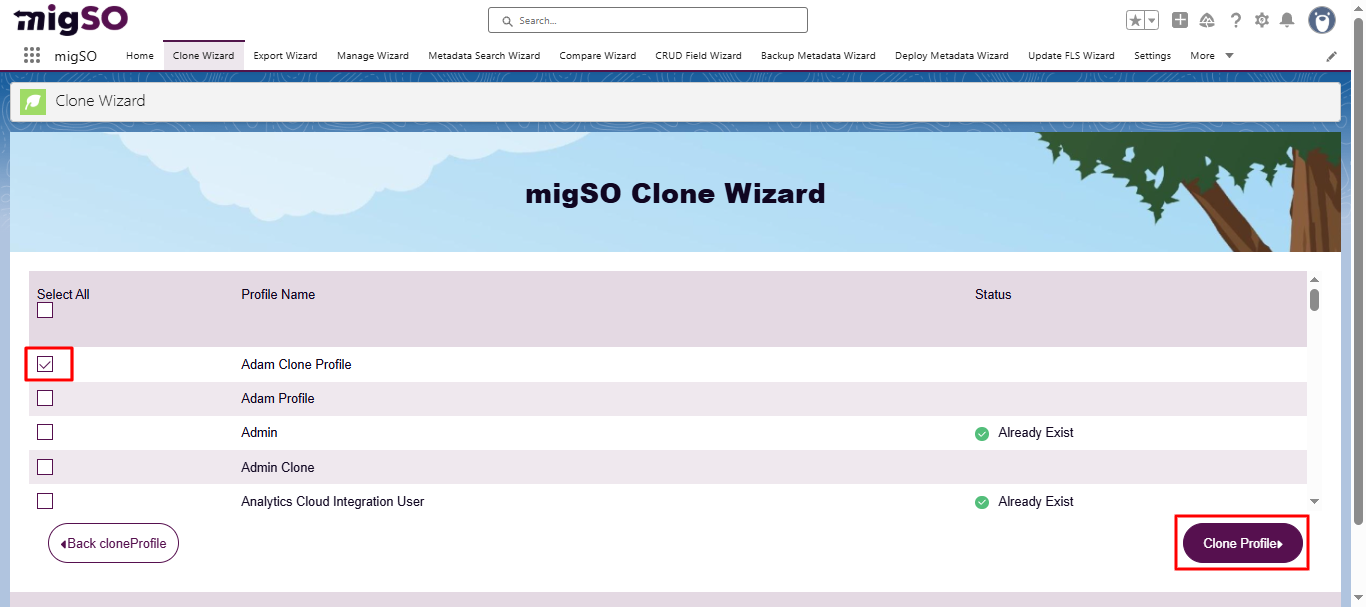Click the Analytics Cloud Integration User status icon
Image resolution: width=1366 pixels, height=607 pixels.
(x=982, y=502)
